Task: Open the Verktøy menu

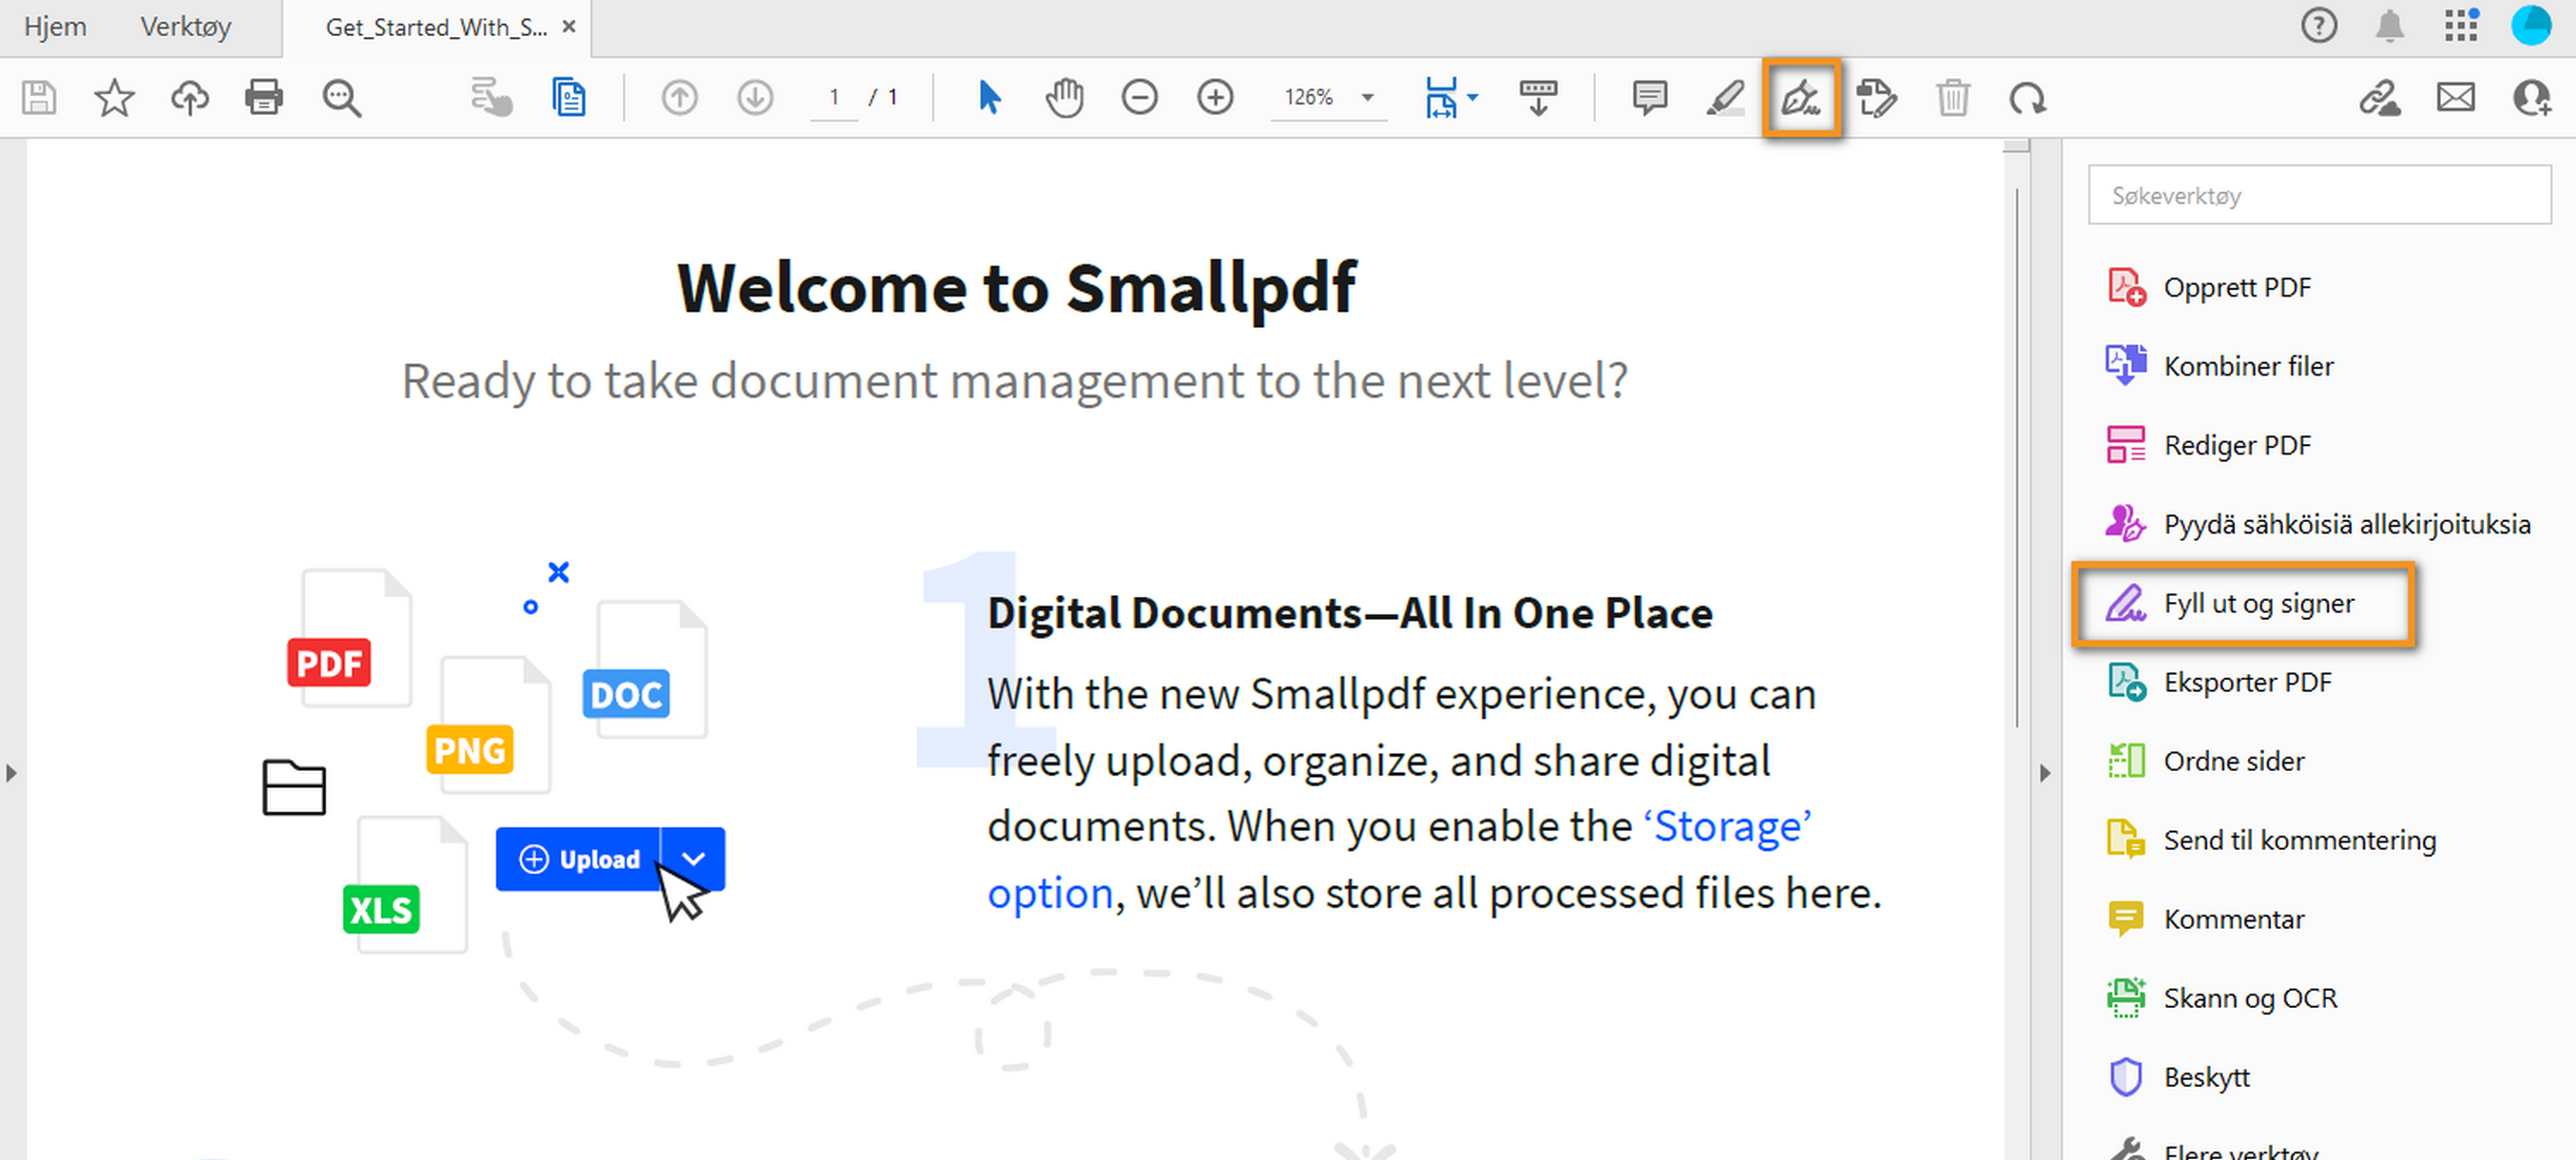Action: (x=185, y=27)
